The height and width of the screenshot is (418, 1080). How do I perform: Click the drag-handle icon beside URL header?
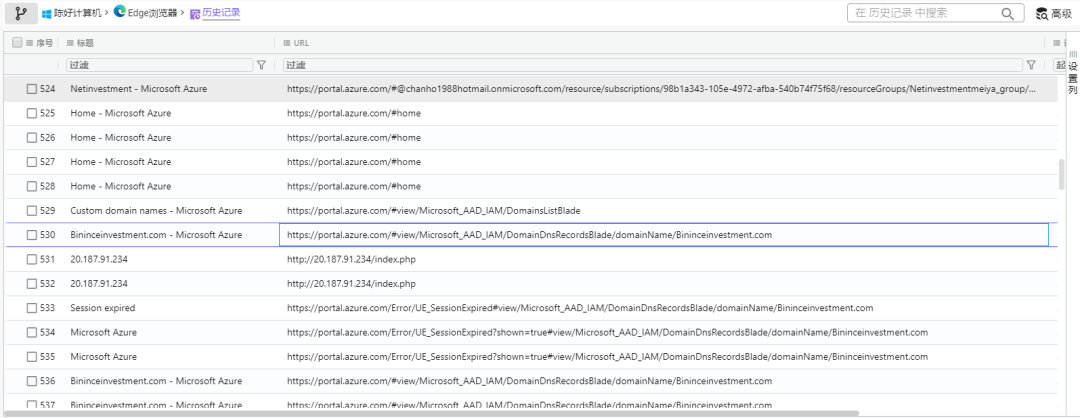(286, 43)
